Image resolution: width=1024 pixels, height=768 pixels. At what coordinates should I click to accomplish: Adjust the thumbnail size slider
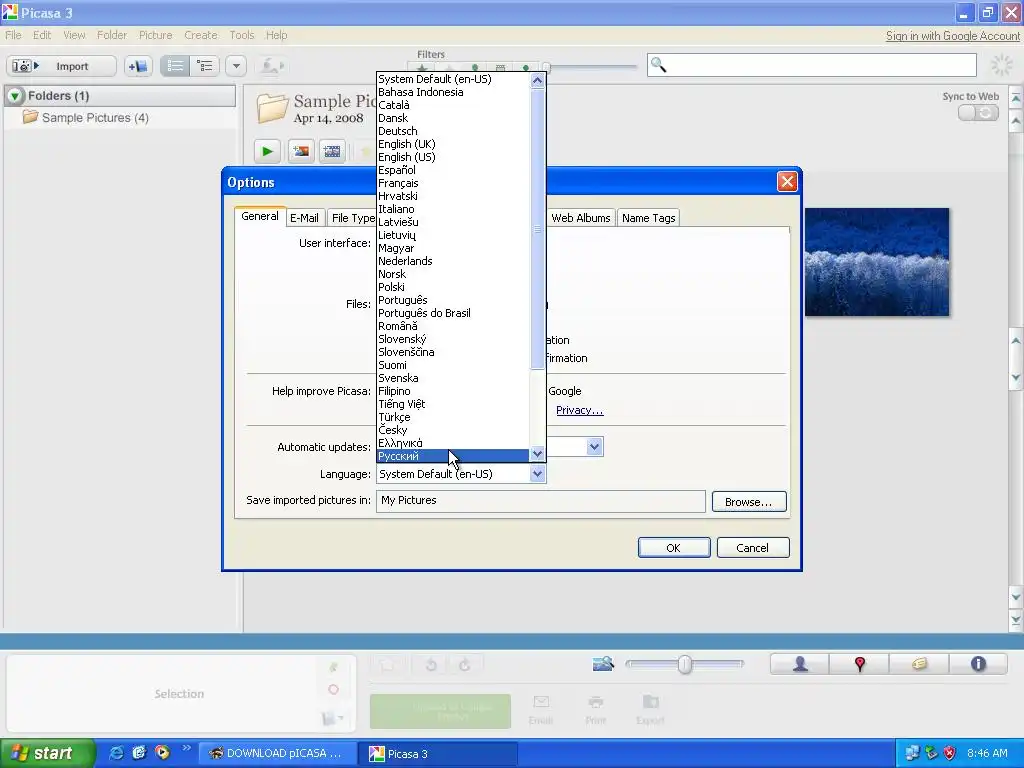coord(684,664)
